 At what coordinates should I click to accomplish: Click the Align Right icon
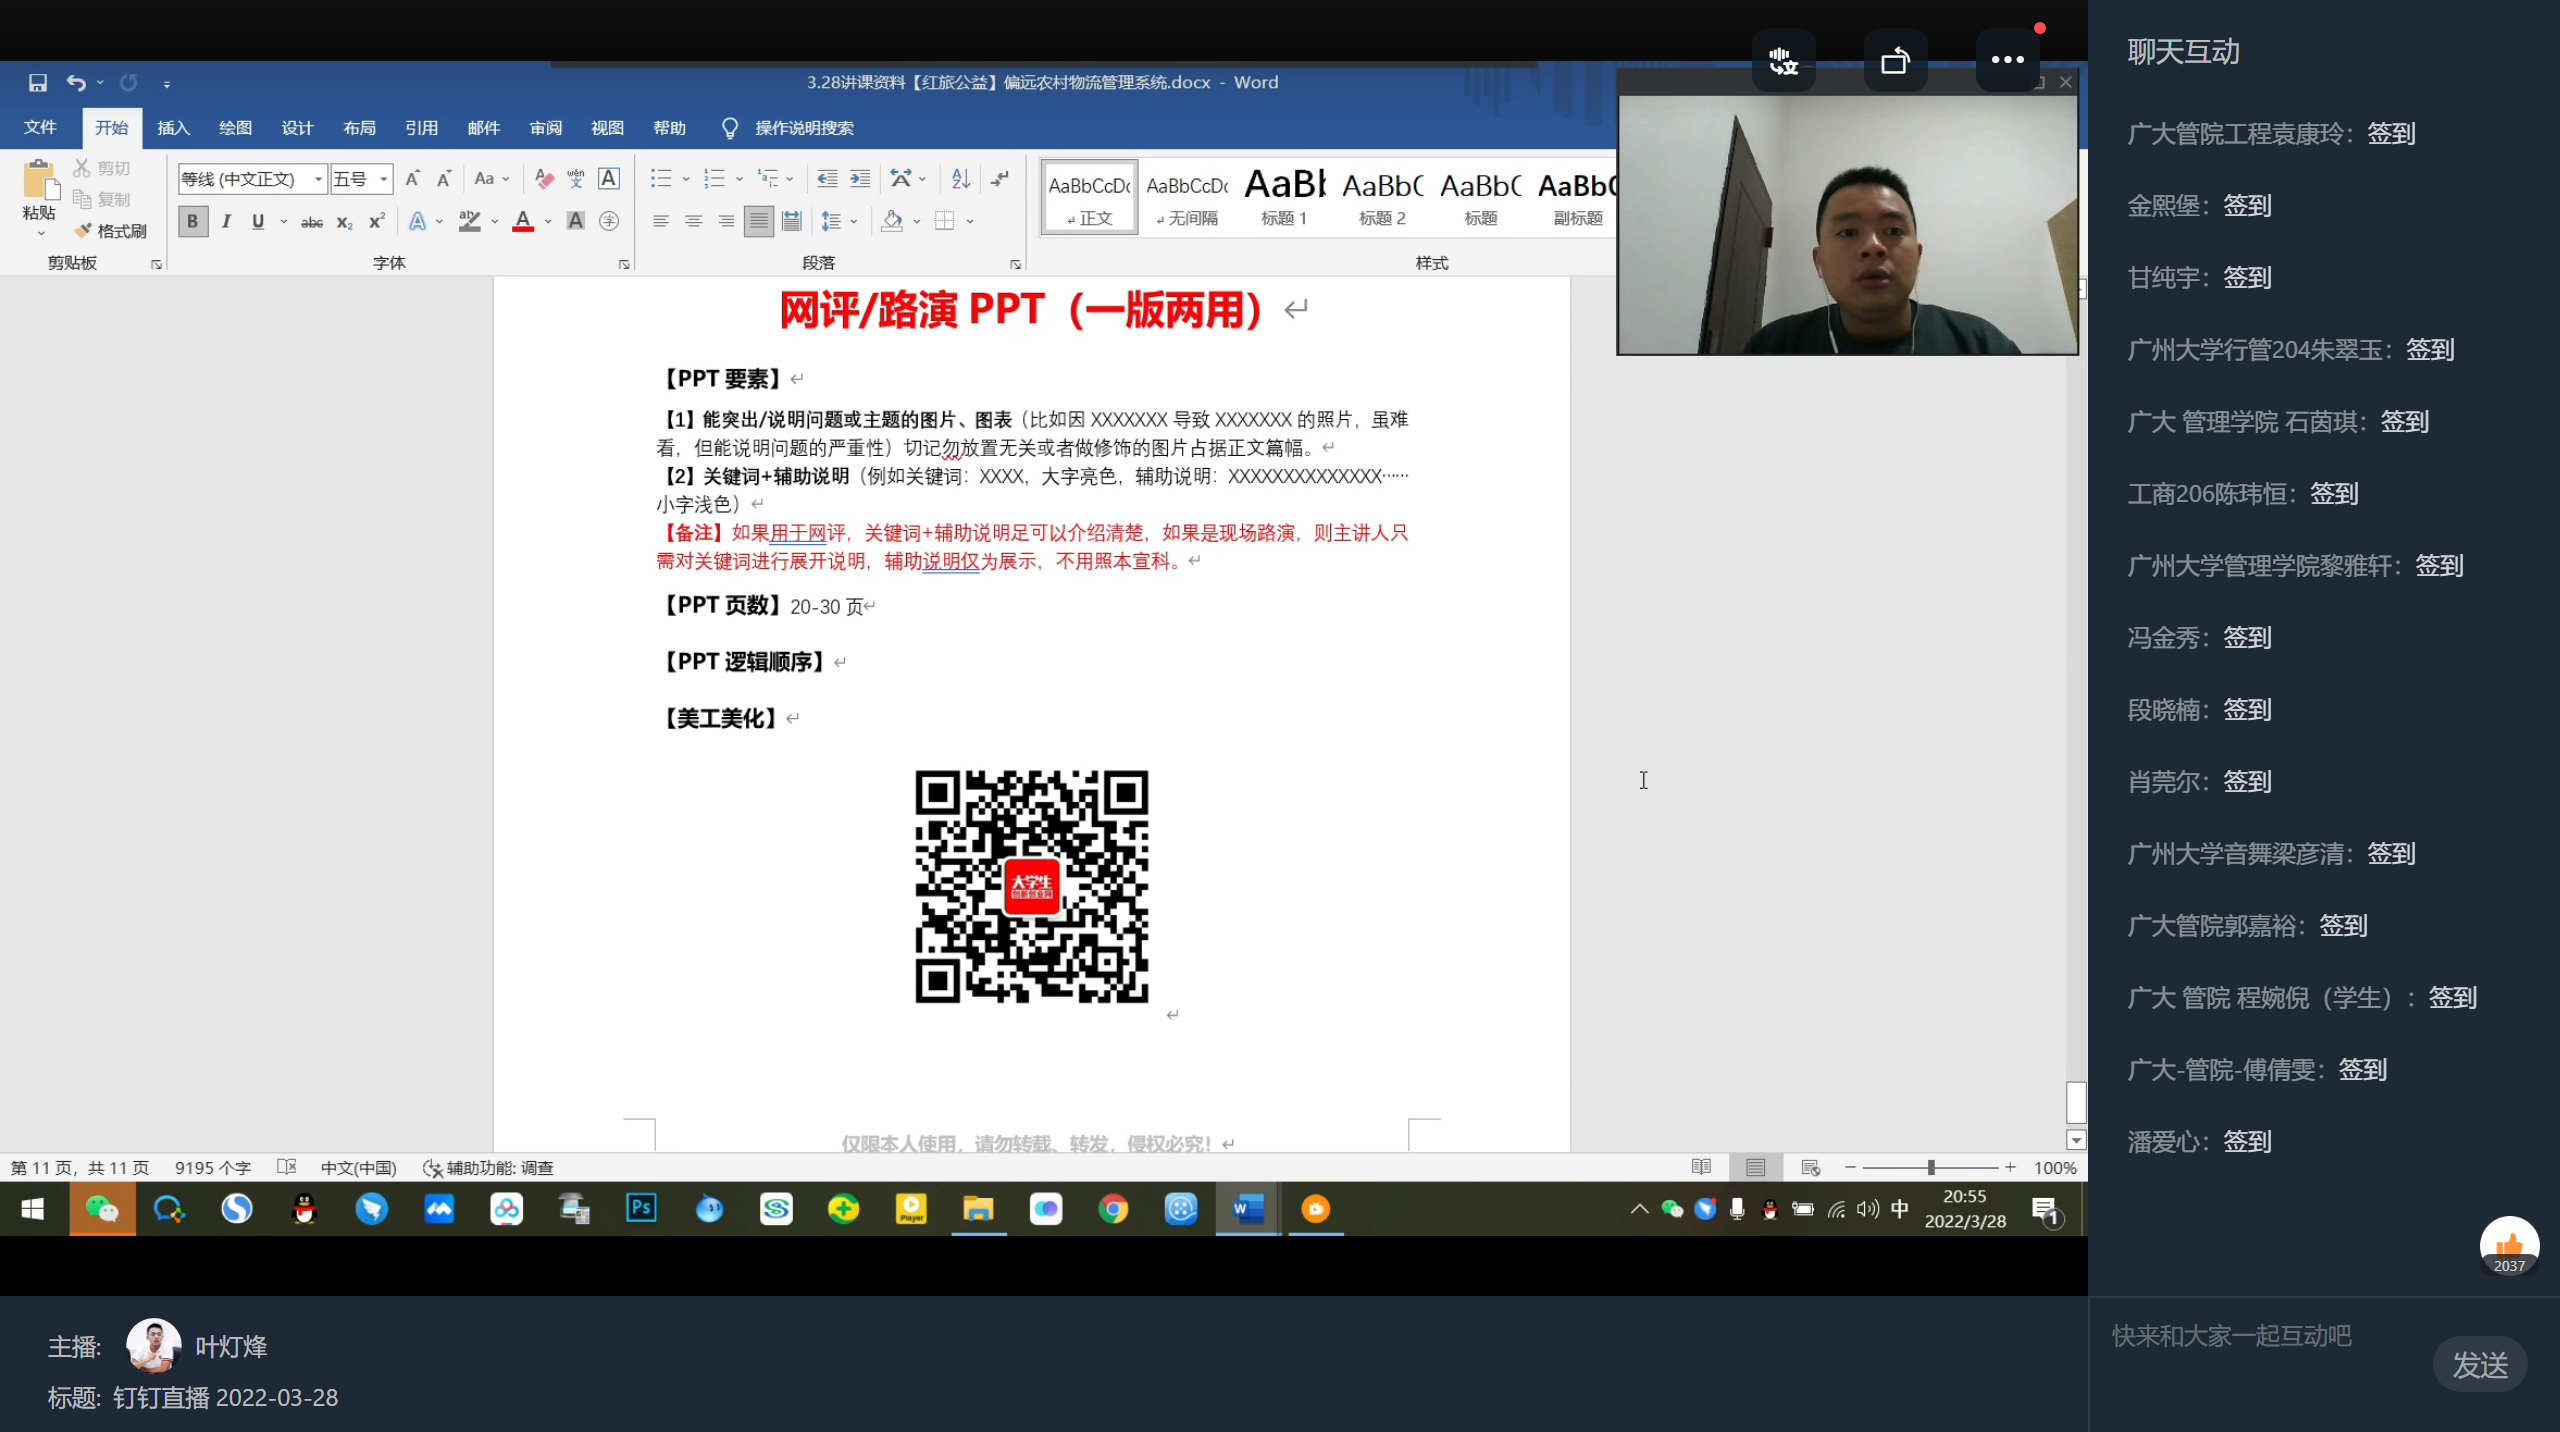726,221
